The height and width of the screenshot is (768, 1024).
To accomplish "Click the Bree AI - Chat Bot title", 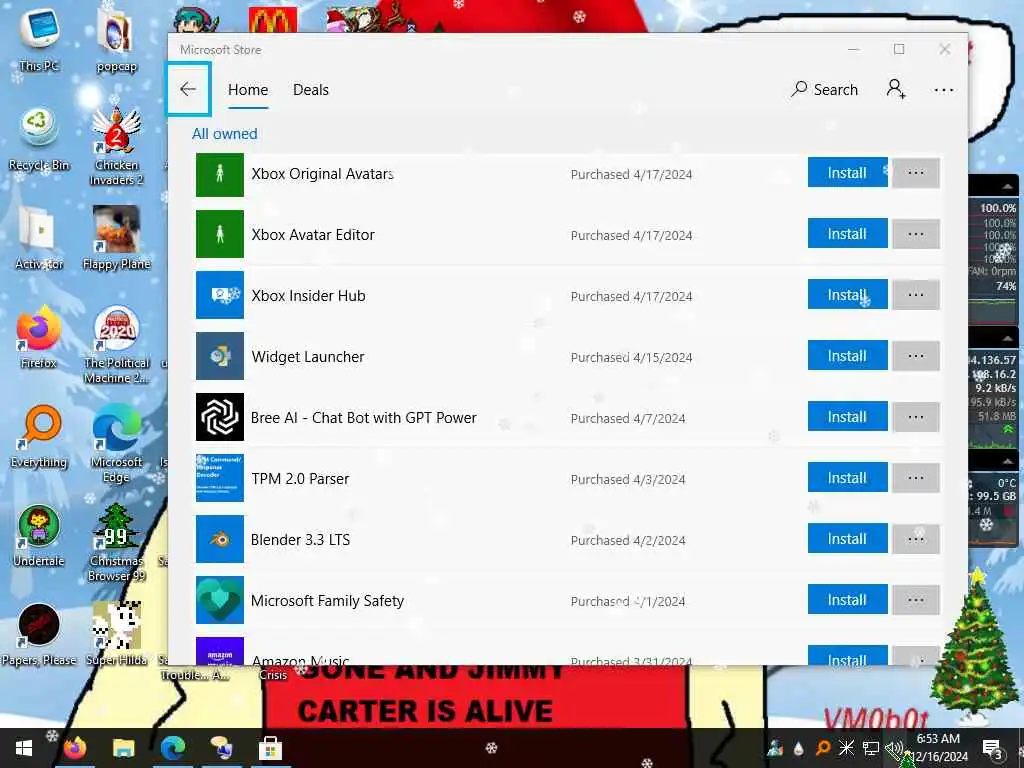I will point(364,418).
